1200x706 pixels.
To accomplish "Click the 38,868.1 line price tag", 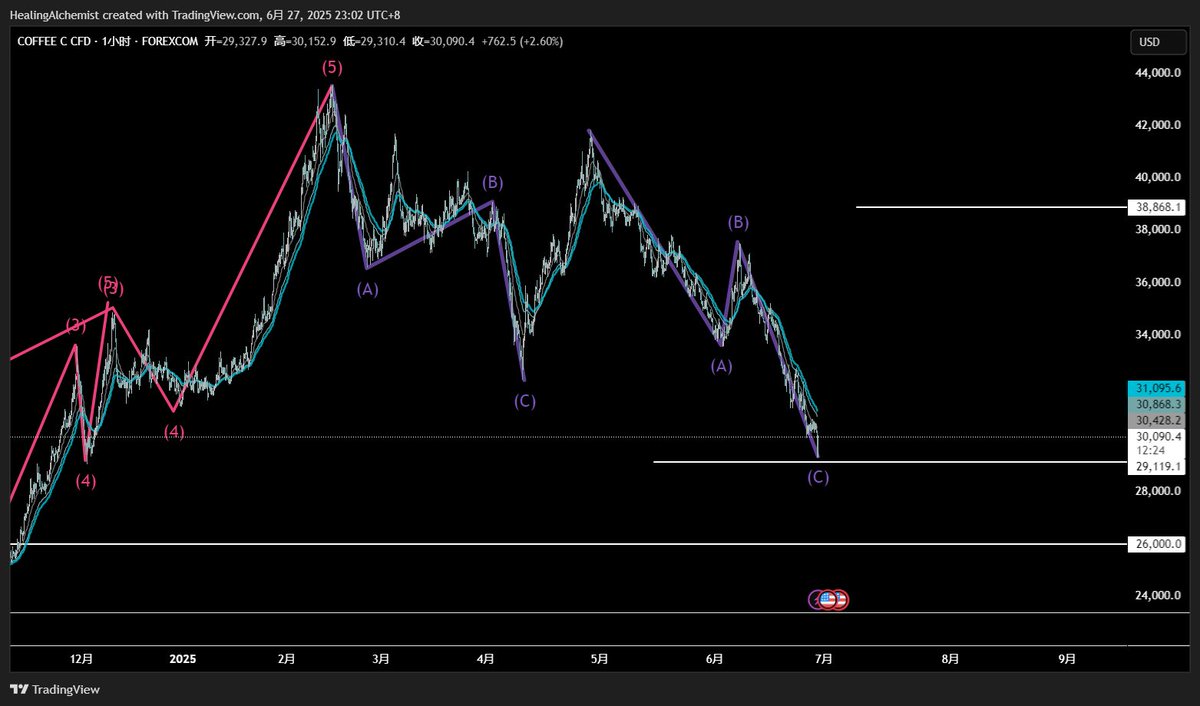I will (1159, 207).
